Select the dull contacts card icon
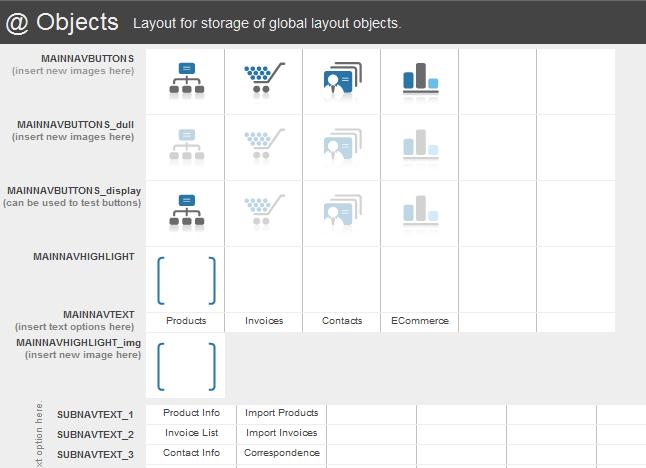 341,146
